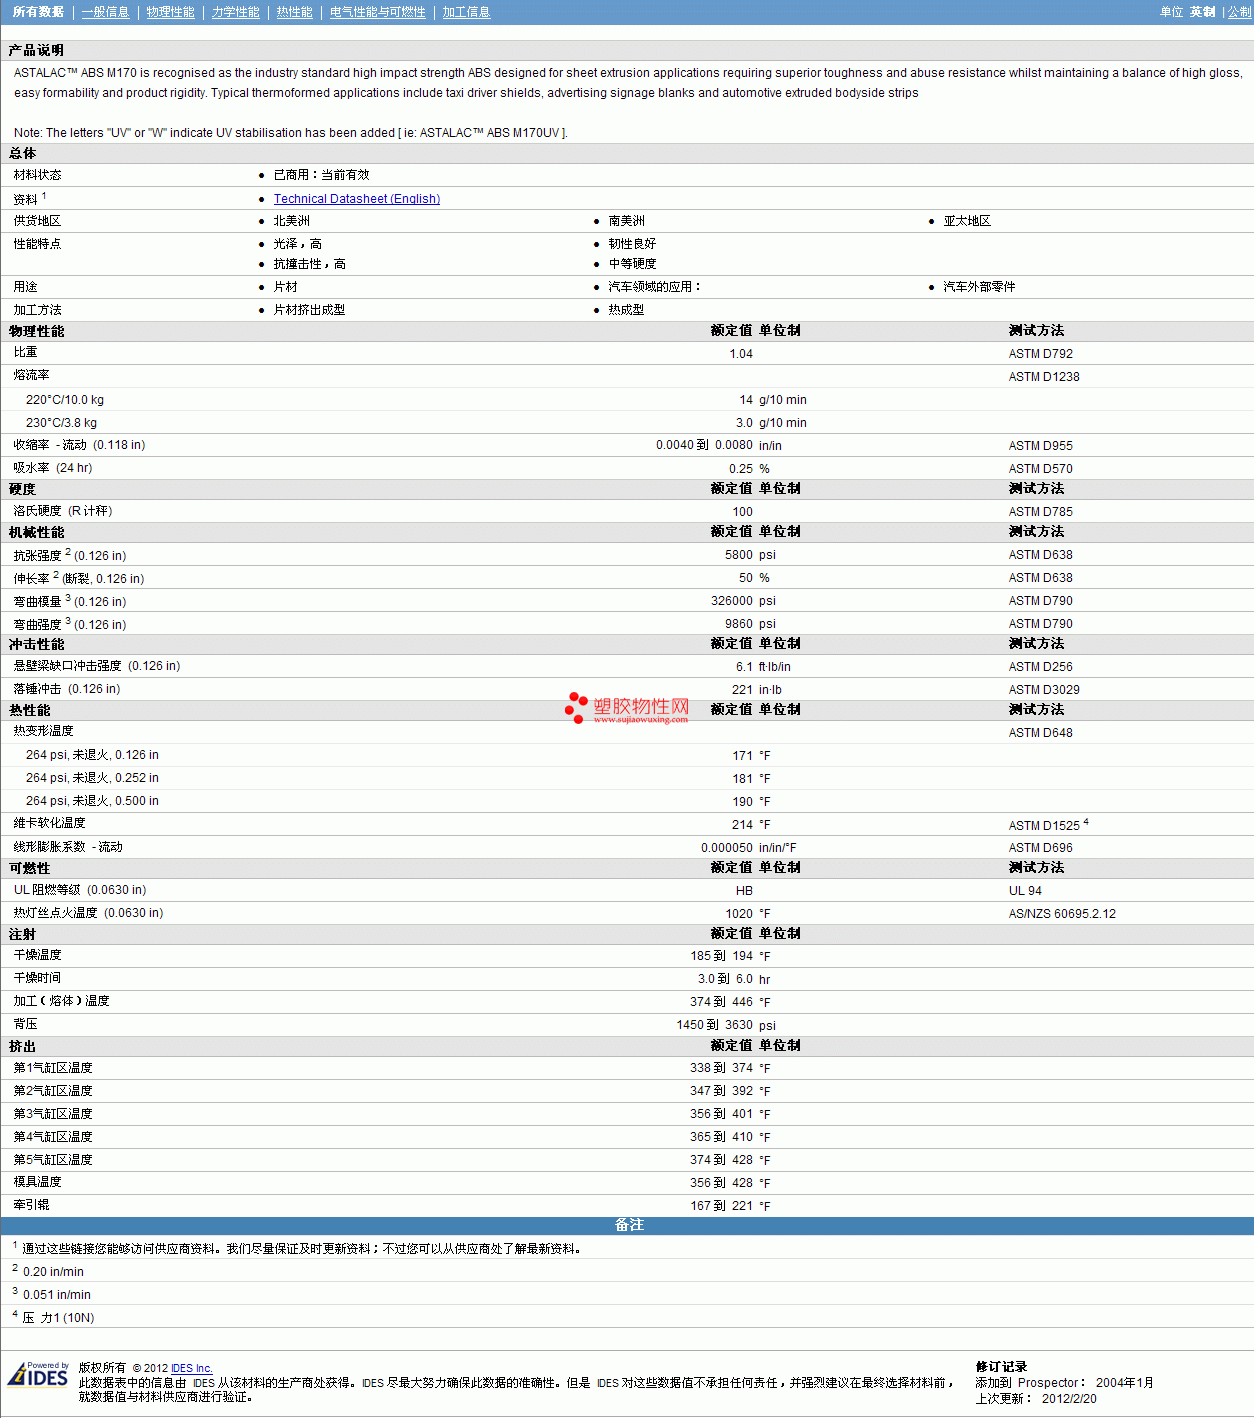Click the 光泽，高 feature

pos(298,244)
